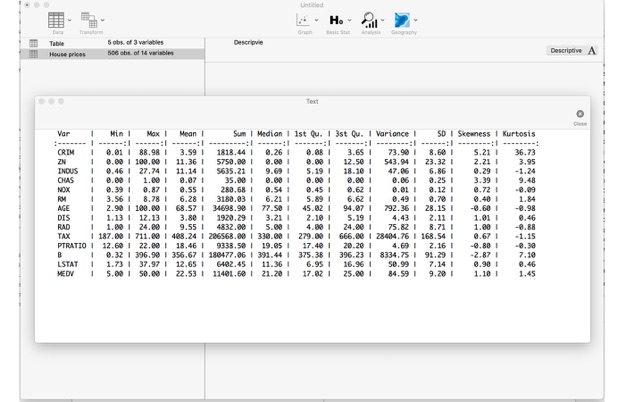643x402 pixels.
Task: Click the Kurtosis column header
Action: point(519,134)
